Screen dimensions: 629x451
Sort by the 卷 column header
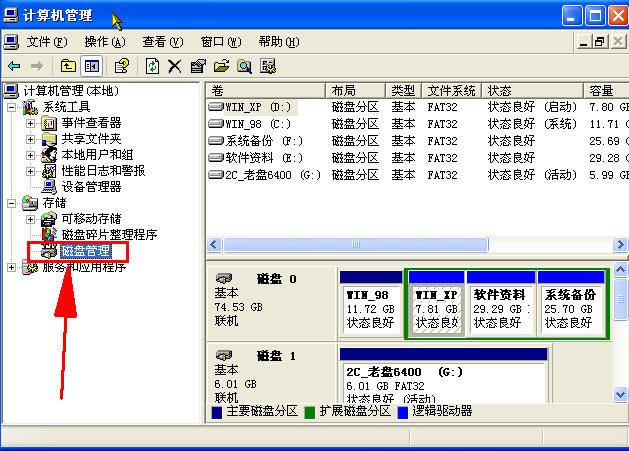click(266, 91)
